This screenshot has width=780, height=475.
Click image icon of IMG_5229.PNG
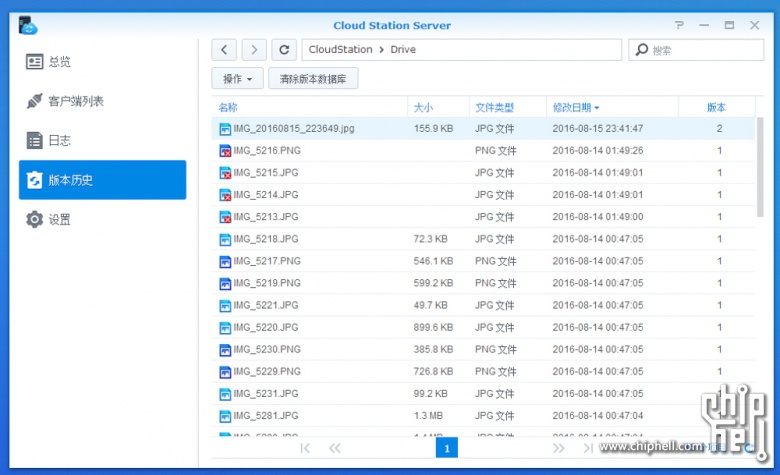(x=225, y=372)
